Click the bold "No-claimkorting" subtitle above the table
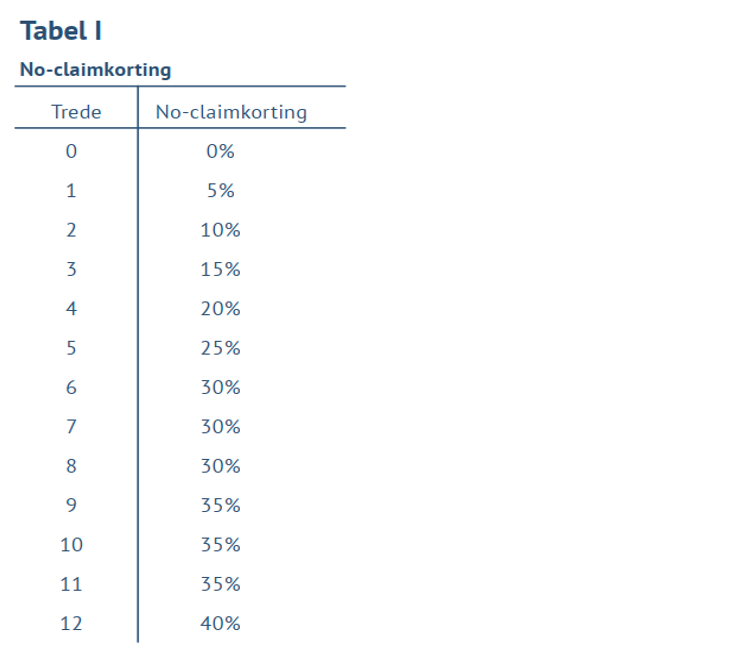Image resolution: width=730 pixels, height=665 pixels. click(95, 70)
